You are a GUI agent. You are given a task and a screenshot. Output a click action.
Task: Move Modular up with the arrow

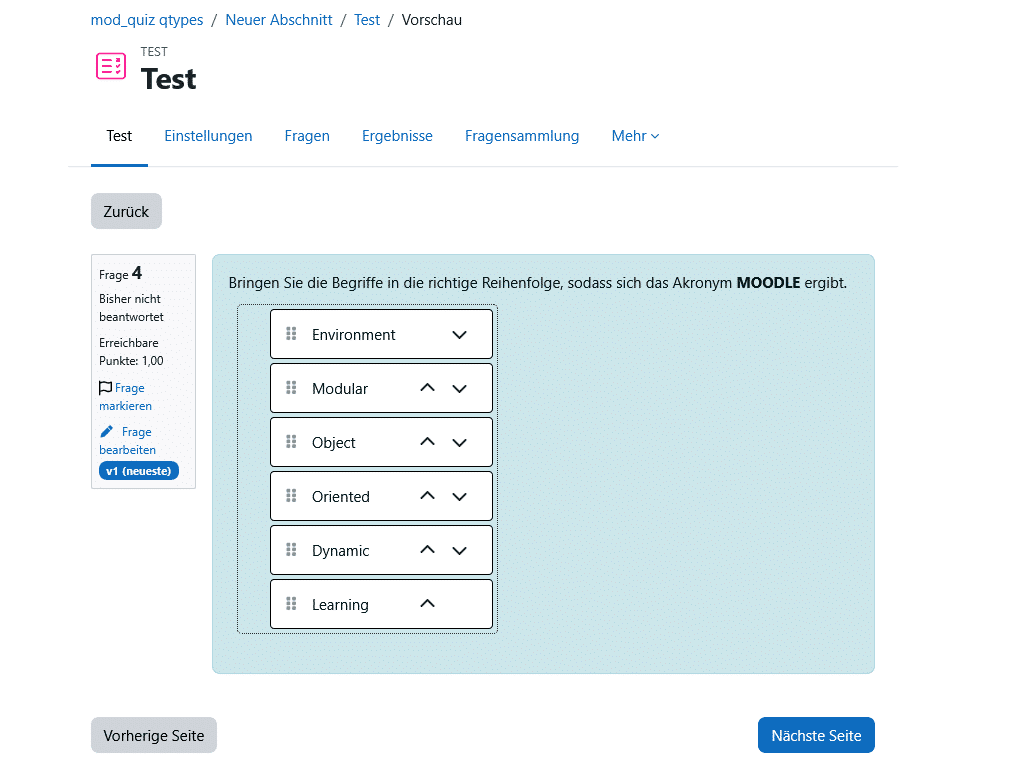pyautogui.click(x=428, y=388)
